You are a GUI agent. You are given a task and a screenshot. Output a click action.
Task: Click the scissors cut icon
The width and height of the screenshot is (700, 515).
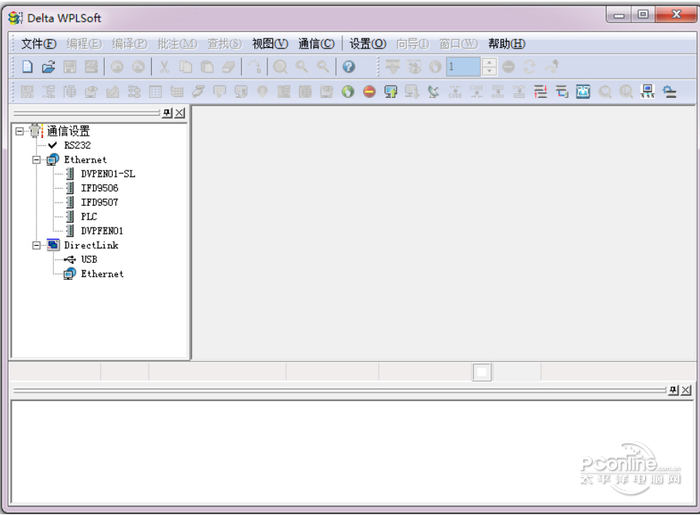(164, 67)
